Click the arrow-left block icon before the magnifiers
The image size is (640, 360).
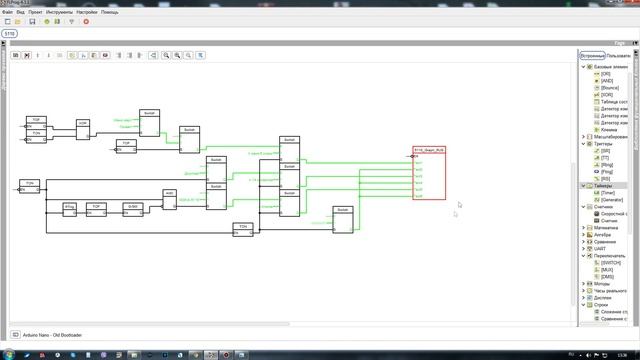(153, 55)
